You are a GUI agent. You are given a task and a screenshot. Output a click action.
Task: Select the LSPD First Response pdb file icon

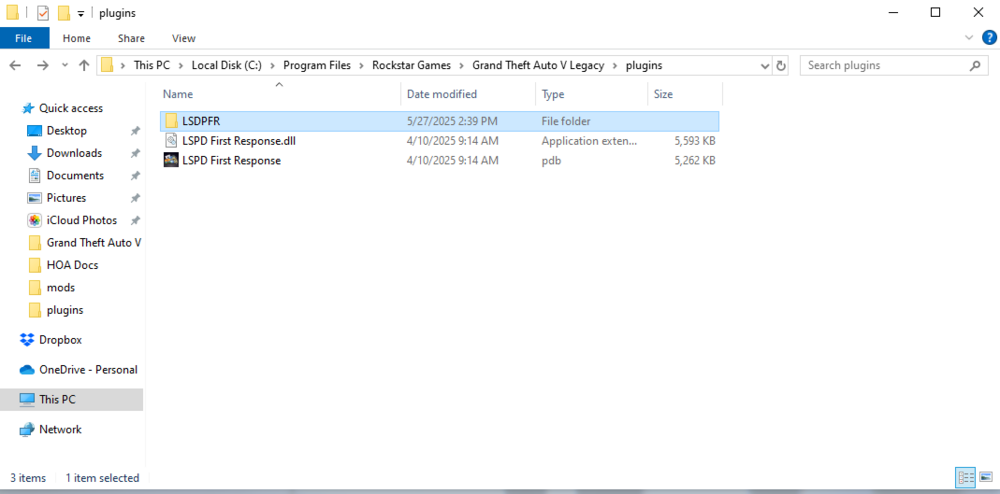pos(170,161)
